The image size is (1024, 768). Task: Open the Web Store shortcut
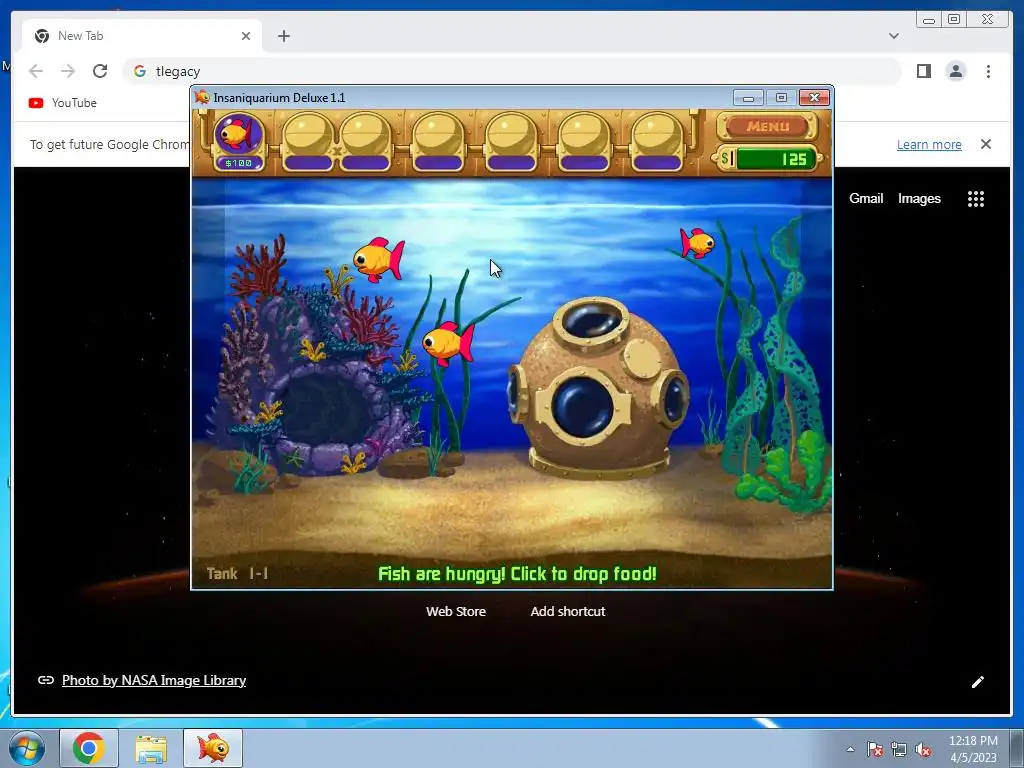tap(456, 611)
